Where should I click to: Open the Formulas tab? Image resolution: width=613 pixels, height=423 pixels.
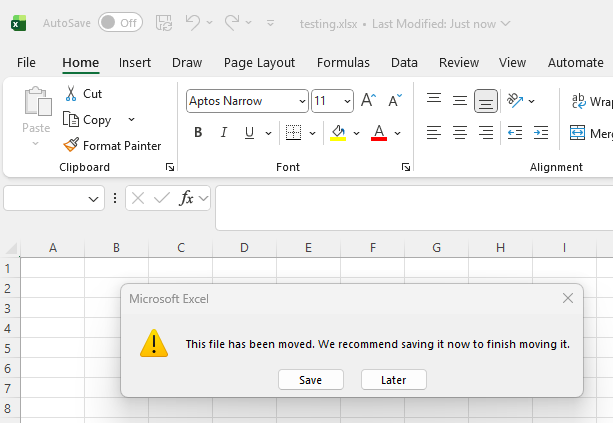343,63
